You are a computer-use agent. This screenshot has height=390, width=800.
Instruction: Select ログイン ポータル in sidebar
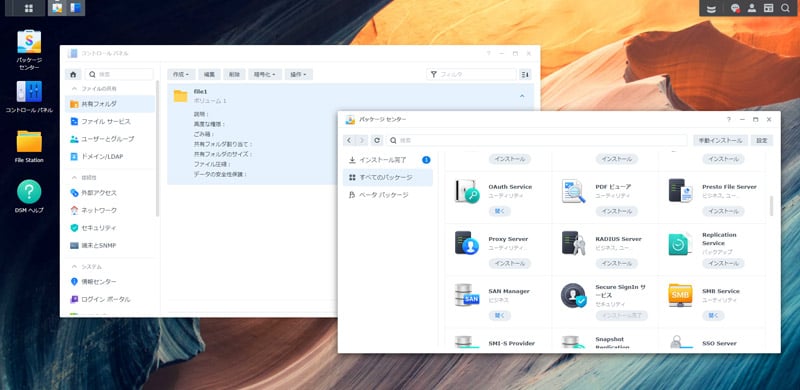[x=110, y=299]
